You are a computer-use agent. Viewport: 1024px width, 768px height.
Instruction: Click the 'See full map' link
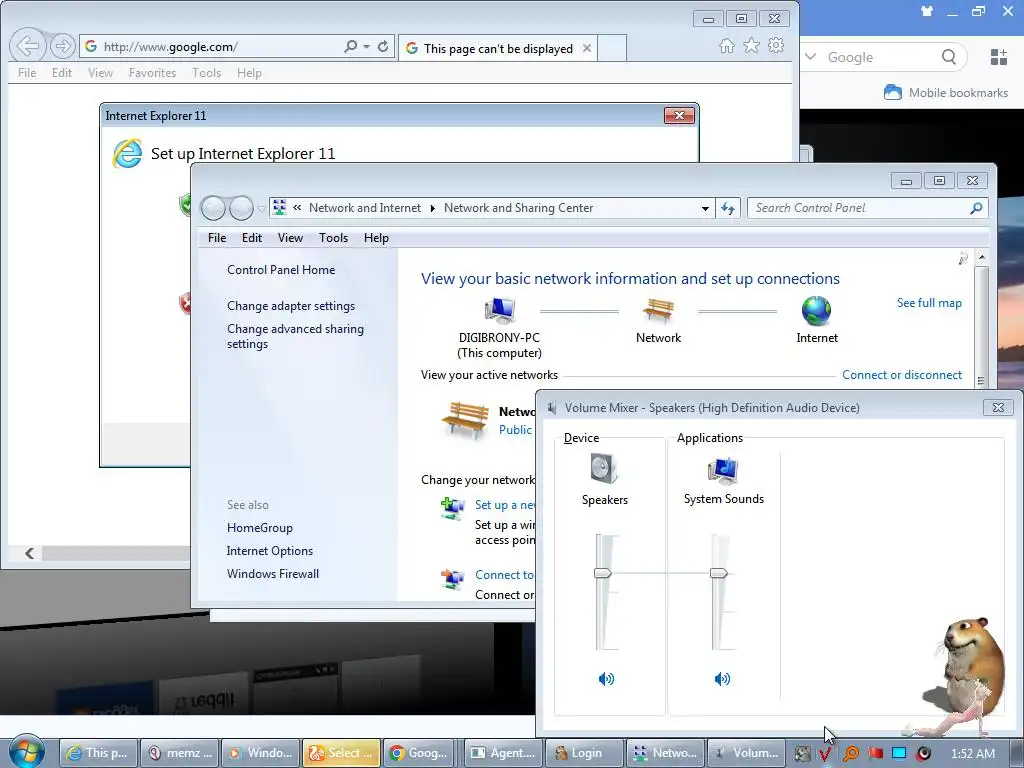point(929,302)
